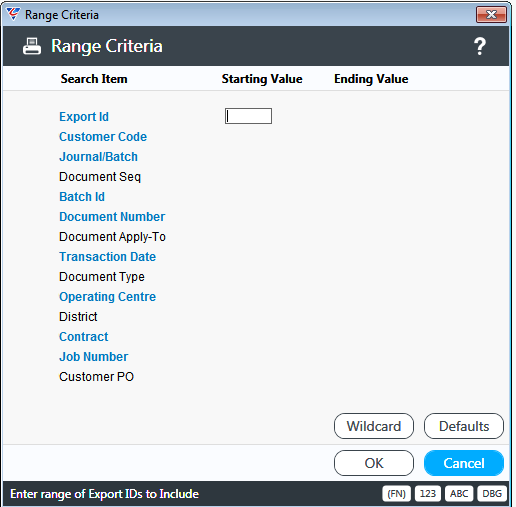Viewport: 516px width, 507px height.
Task: Select the Export Id search item
Action: [x=84, y=117]
